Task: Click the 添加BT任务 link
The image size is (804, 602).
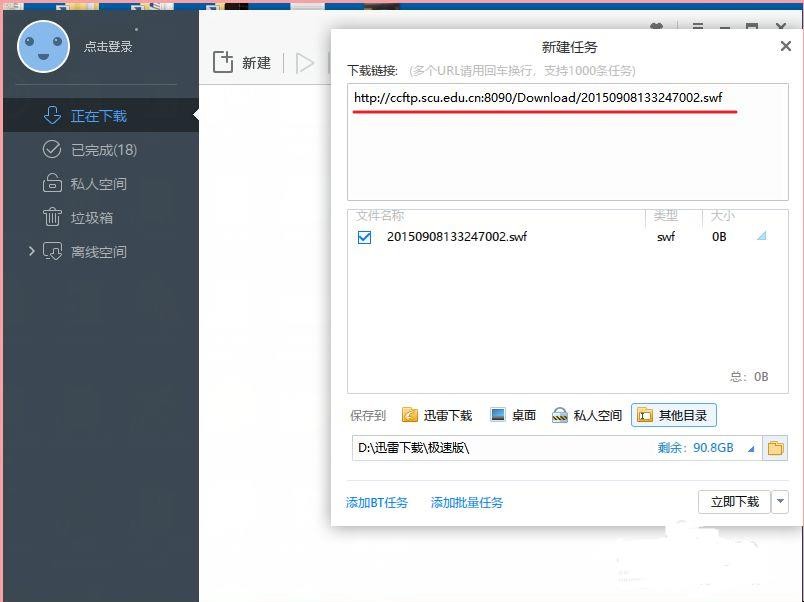Action: (x=377, y=503)
